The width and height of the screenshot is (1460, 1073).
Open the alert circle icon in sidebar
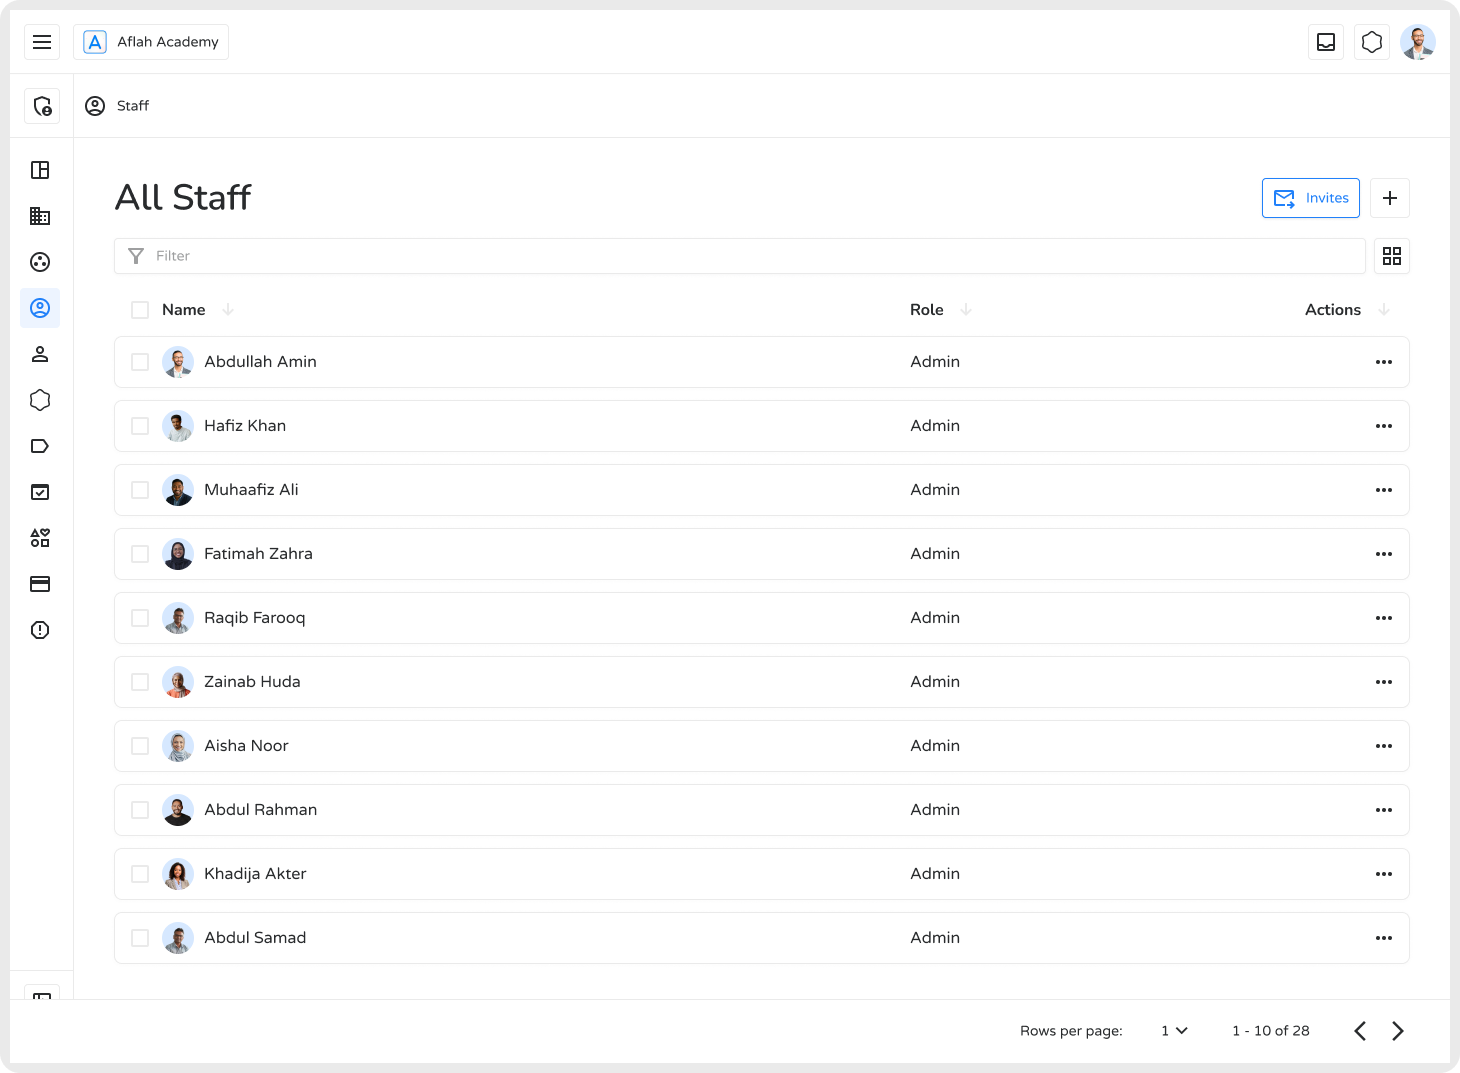[40, 630]
